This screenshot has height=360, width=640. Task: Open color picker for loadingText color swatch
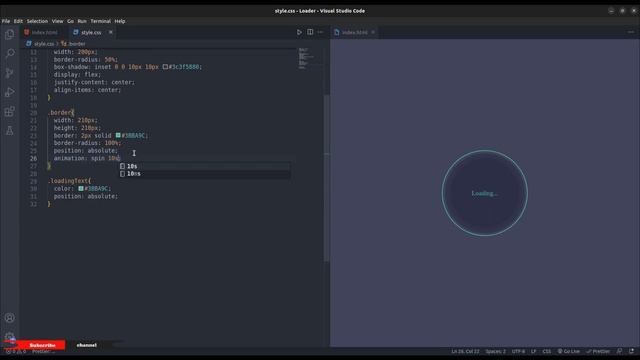81,189
